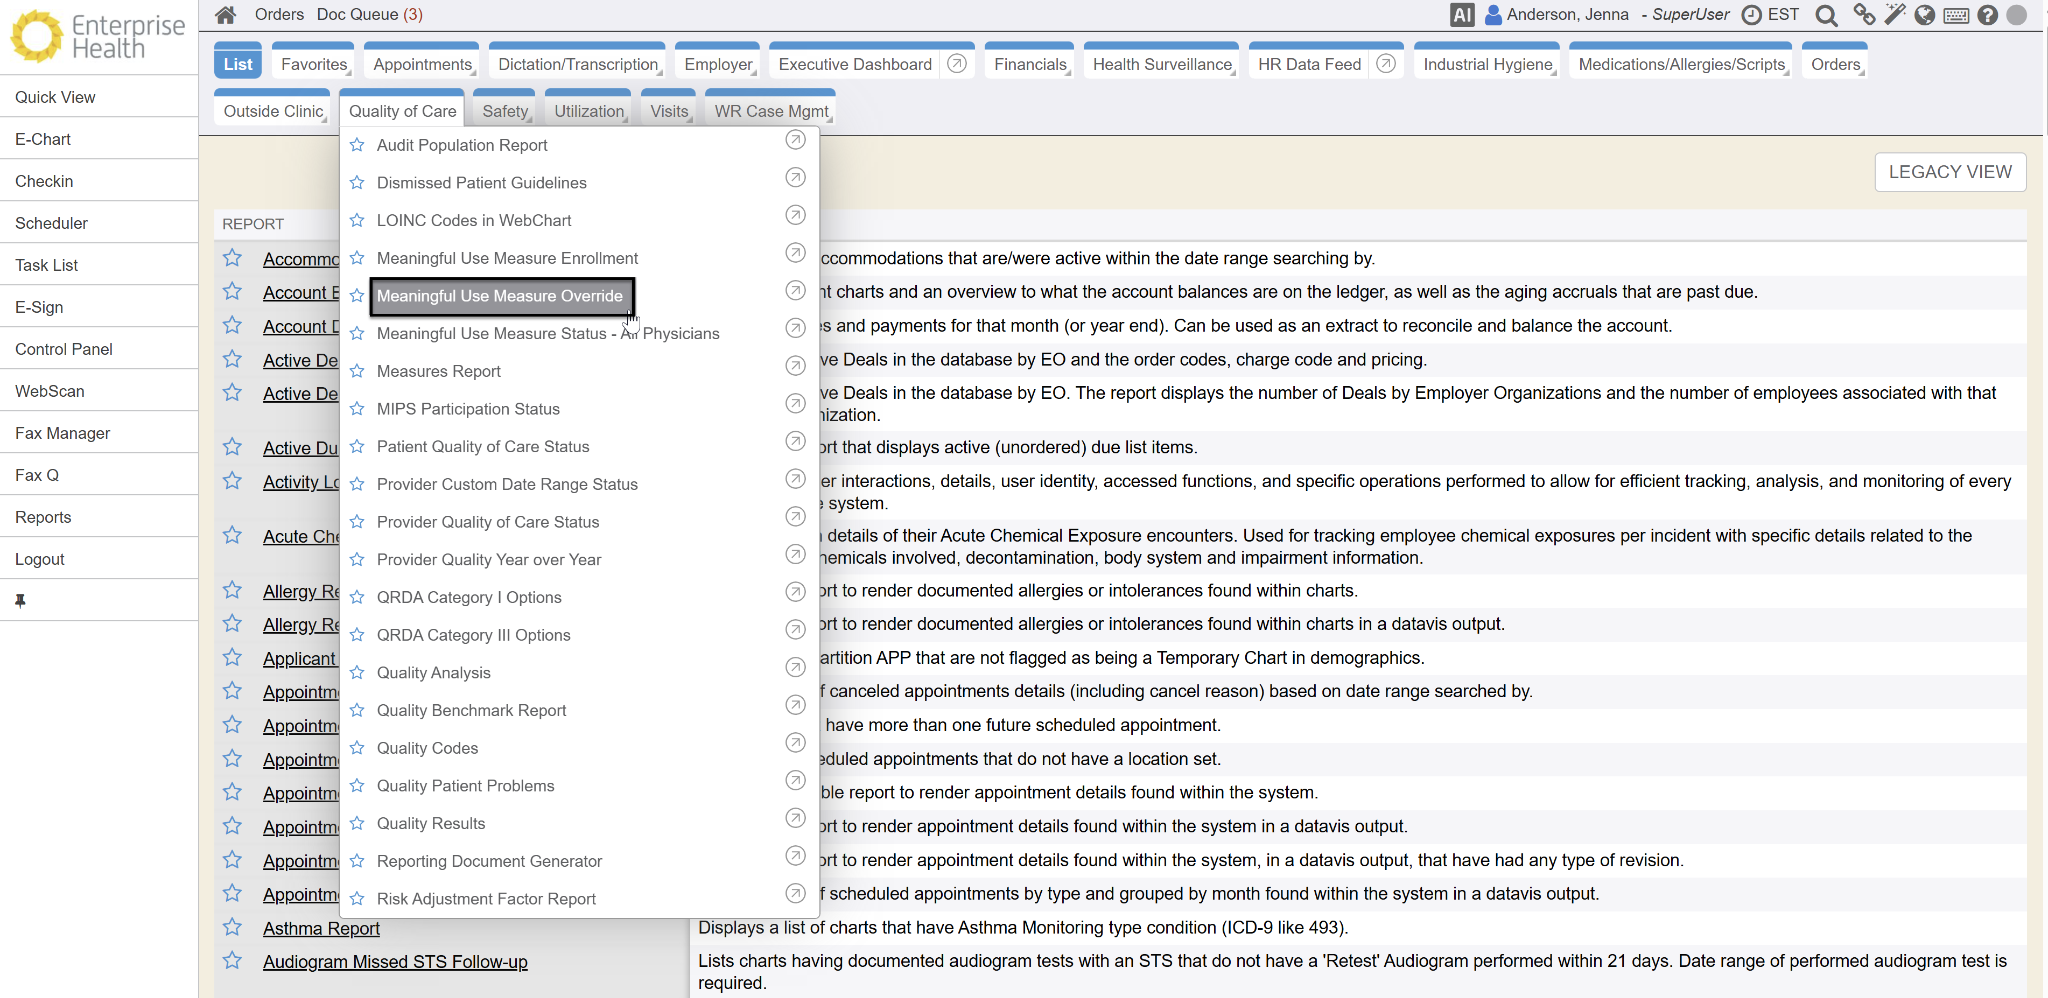Open MIPS Participation Status in new window
Screen dimensions: 2048x998
pos(795,404)
